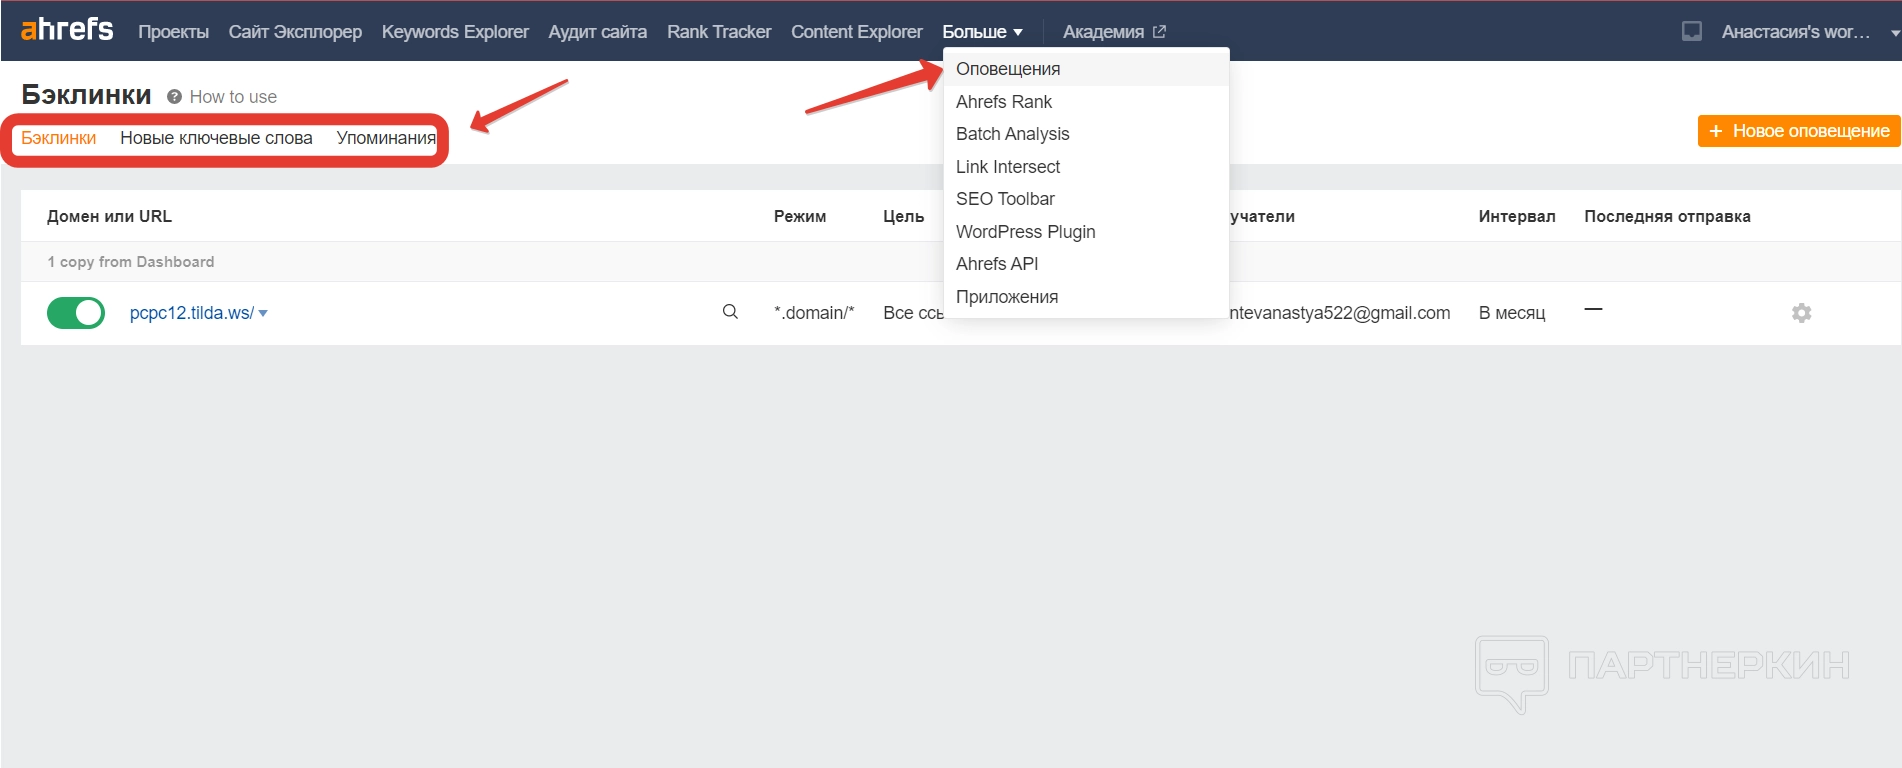Open the account workspace dropdown
The image size is (1902, 768).
coord(1806,32)
